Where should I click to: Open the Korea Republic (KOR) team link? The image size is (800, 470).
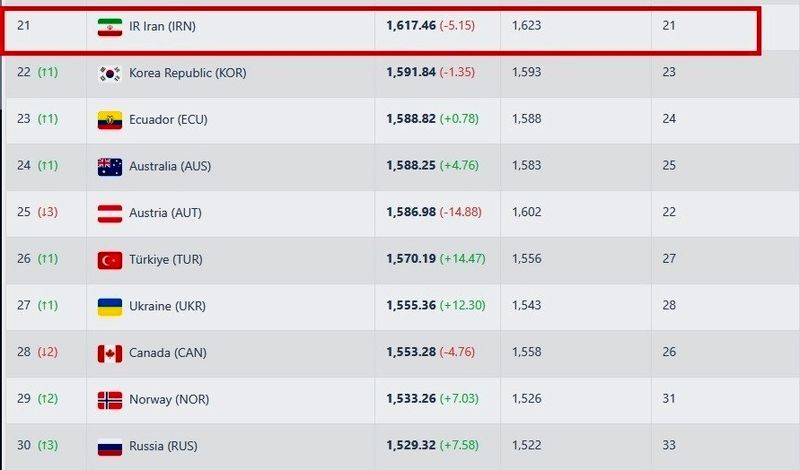click(187, 73)
